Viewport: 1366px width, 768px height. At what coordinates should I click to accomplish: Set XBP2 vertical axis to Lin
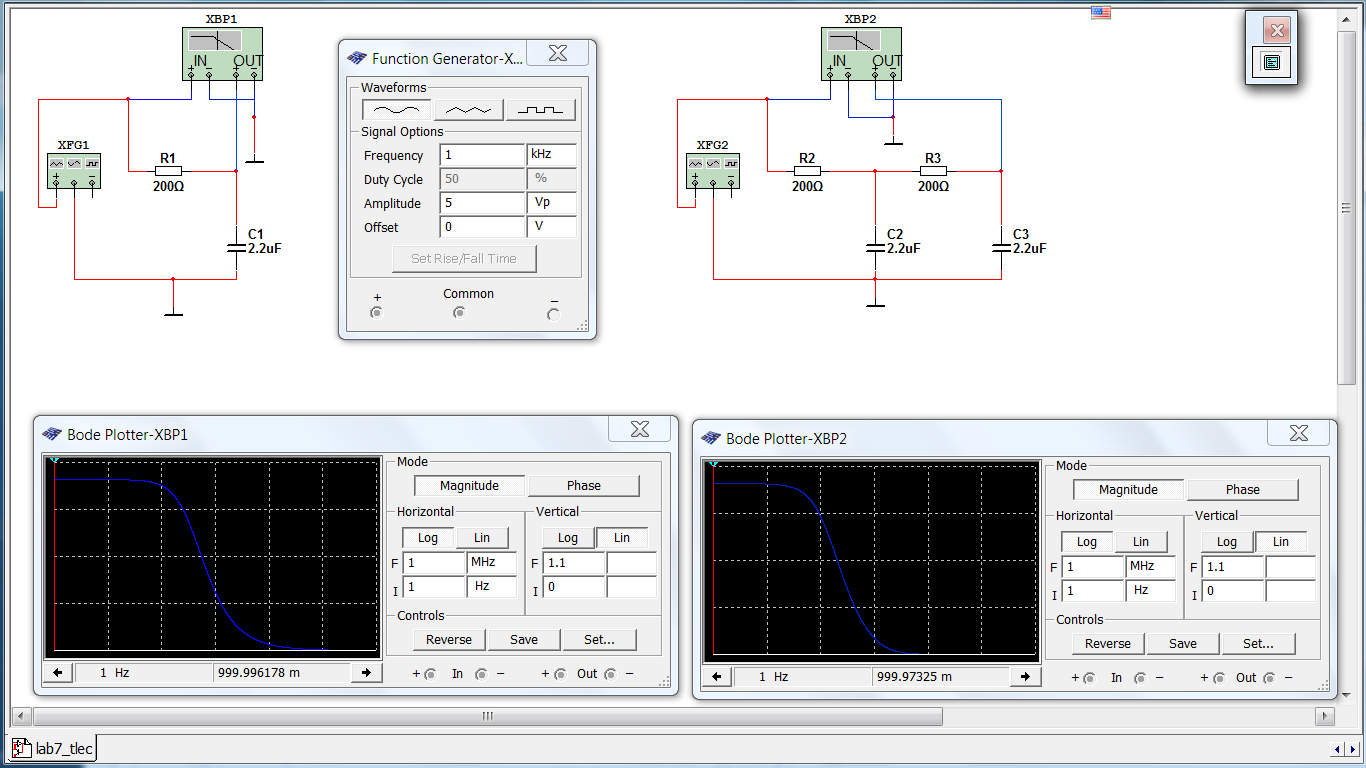(1281, 542)
